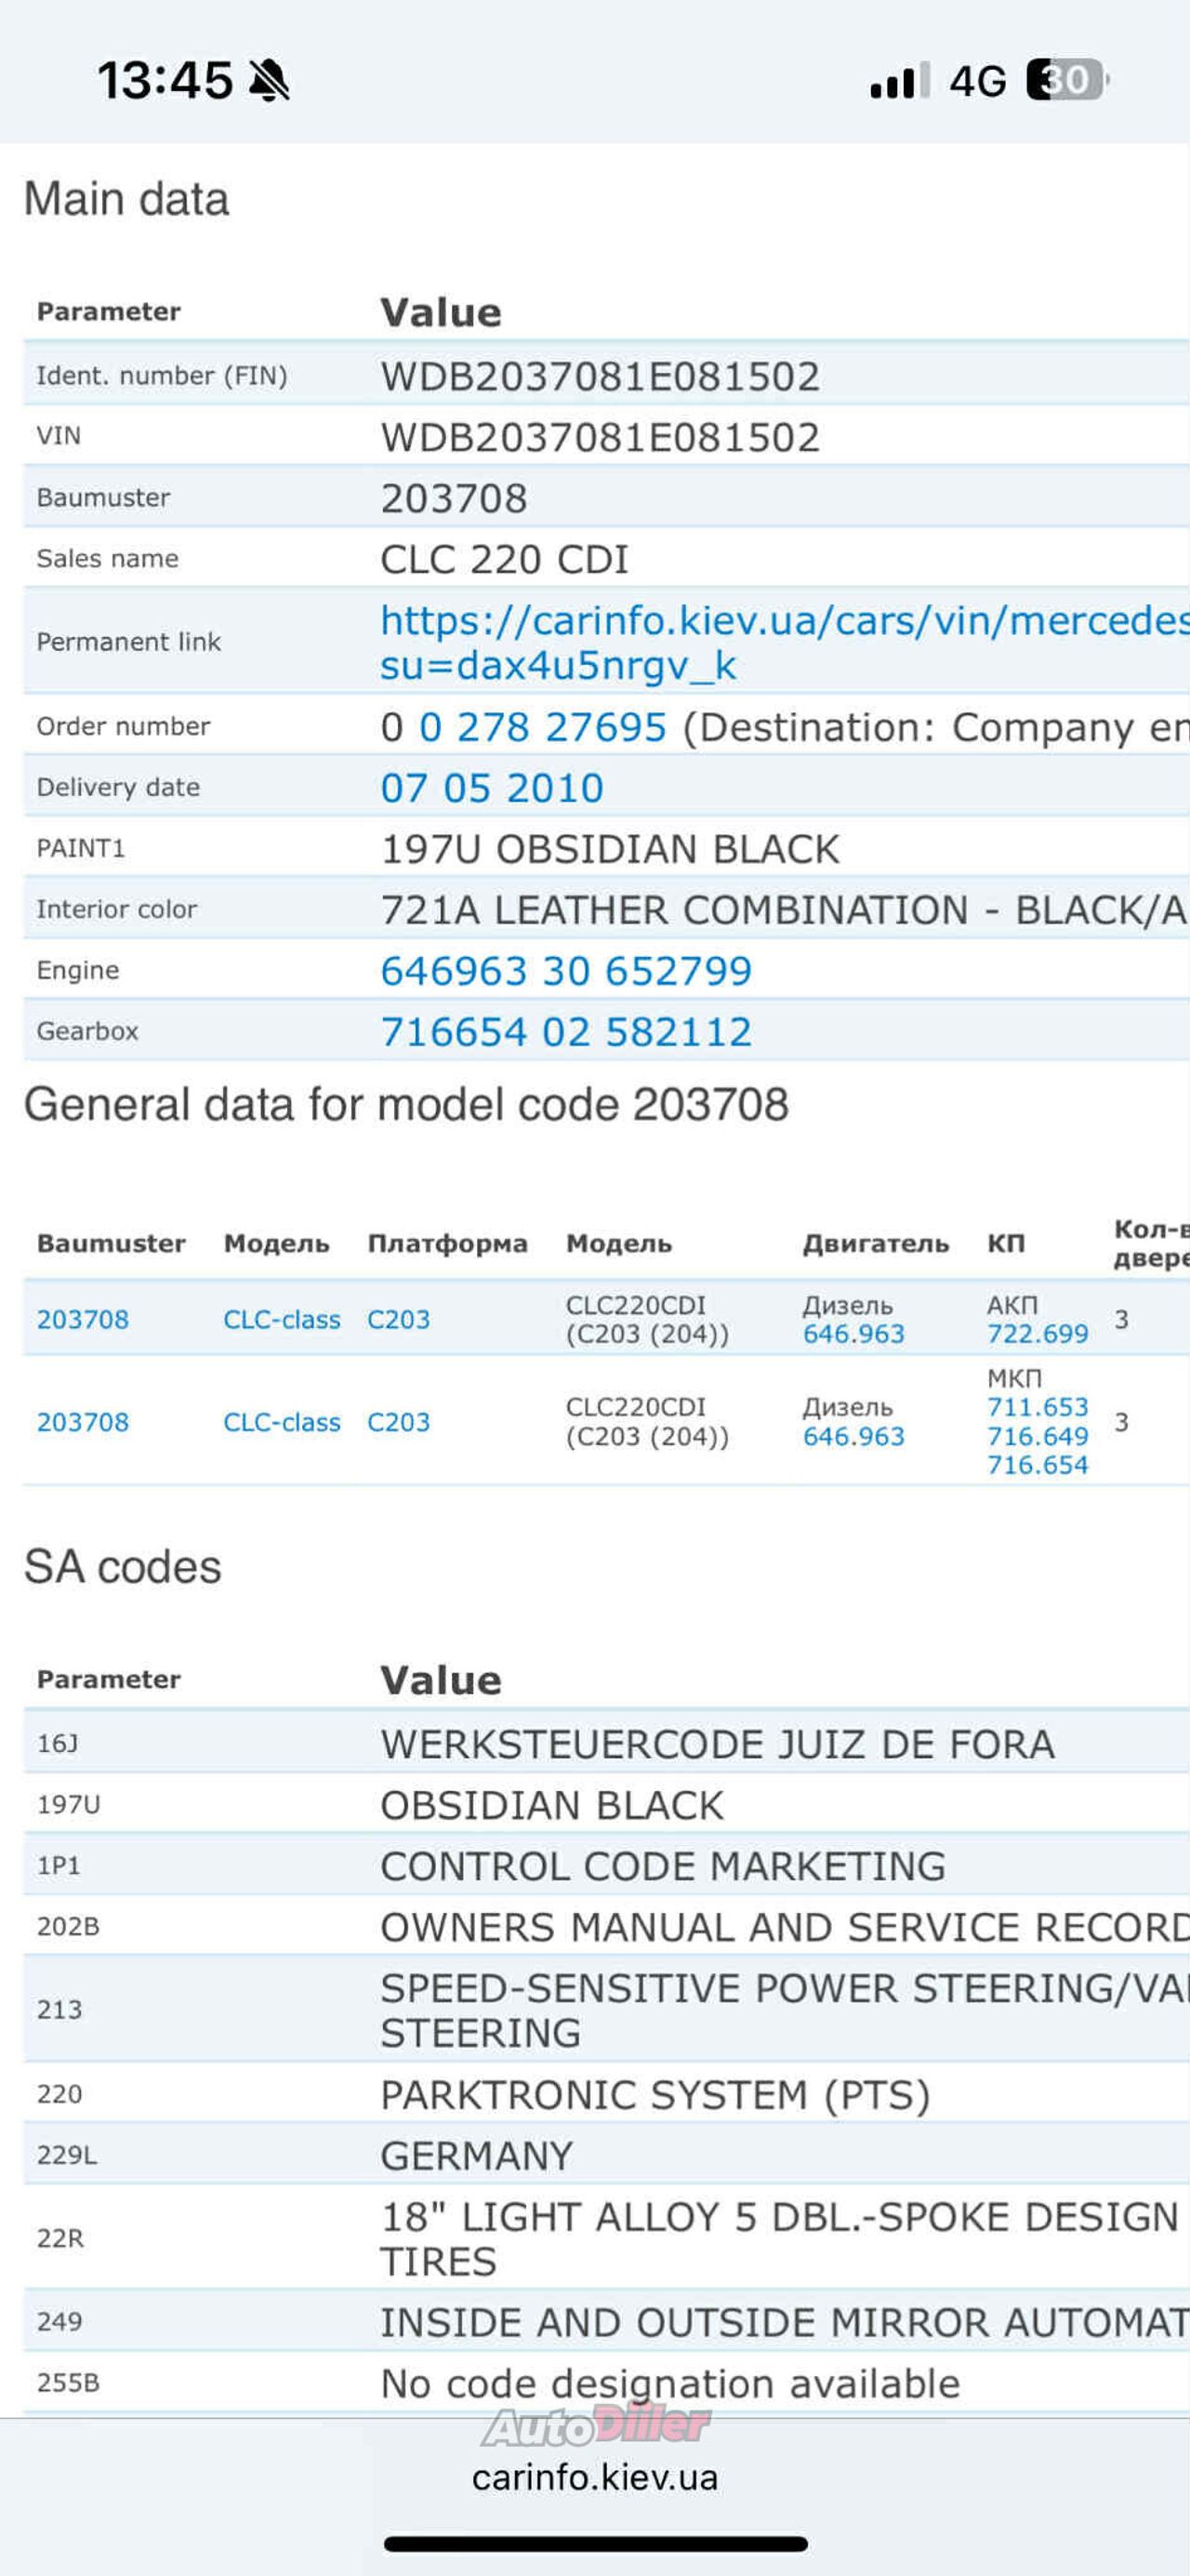
Task: Tap the 4G network indicator
Action: tap(977, 81)
